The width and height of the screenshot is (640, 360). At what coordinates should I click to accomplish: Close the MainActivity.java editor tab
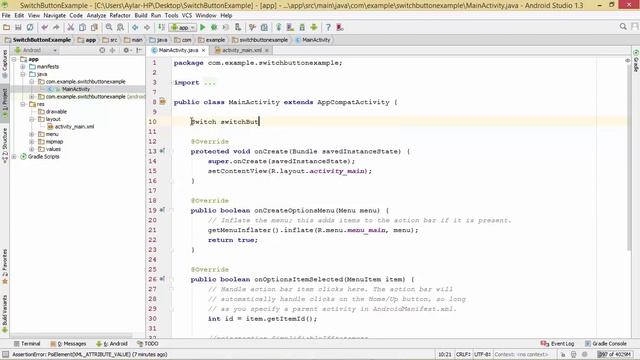click(x=203, y=50)
